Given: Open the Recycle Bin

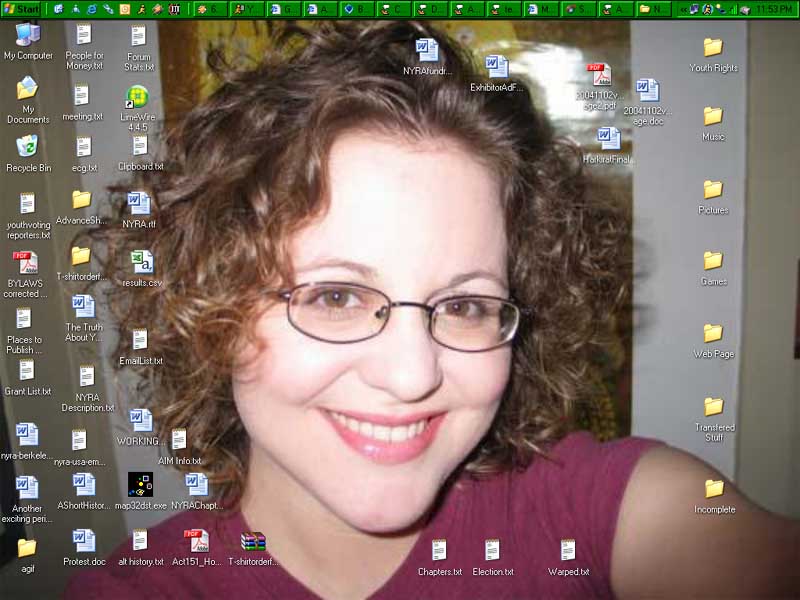Looking at the screenshot, I should (x=27, y=146).
